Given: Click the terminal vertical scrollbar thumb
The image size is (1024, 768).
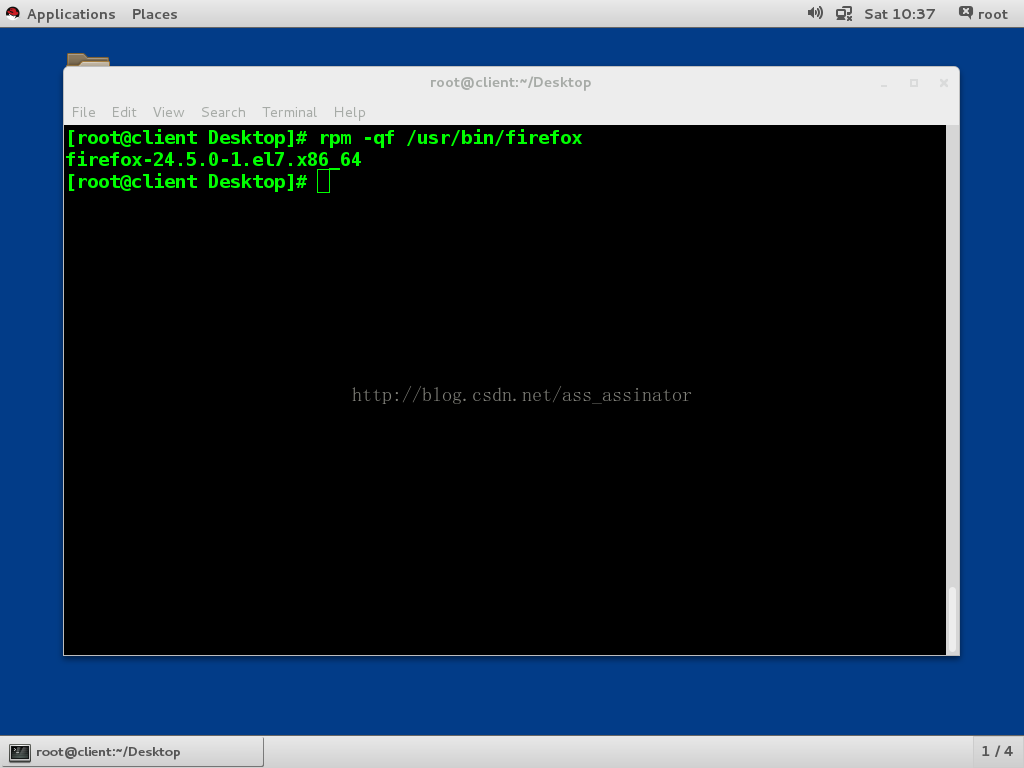Looking at the screenshot, I should pos(953,619).
